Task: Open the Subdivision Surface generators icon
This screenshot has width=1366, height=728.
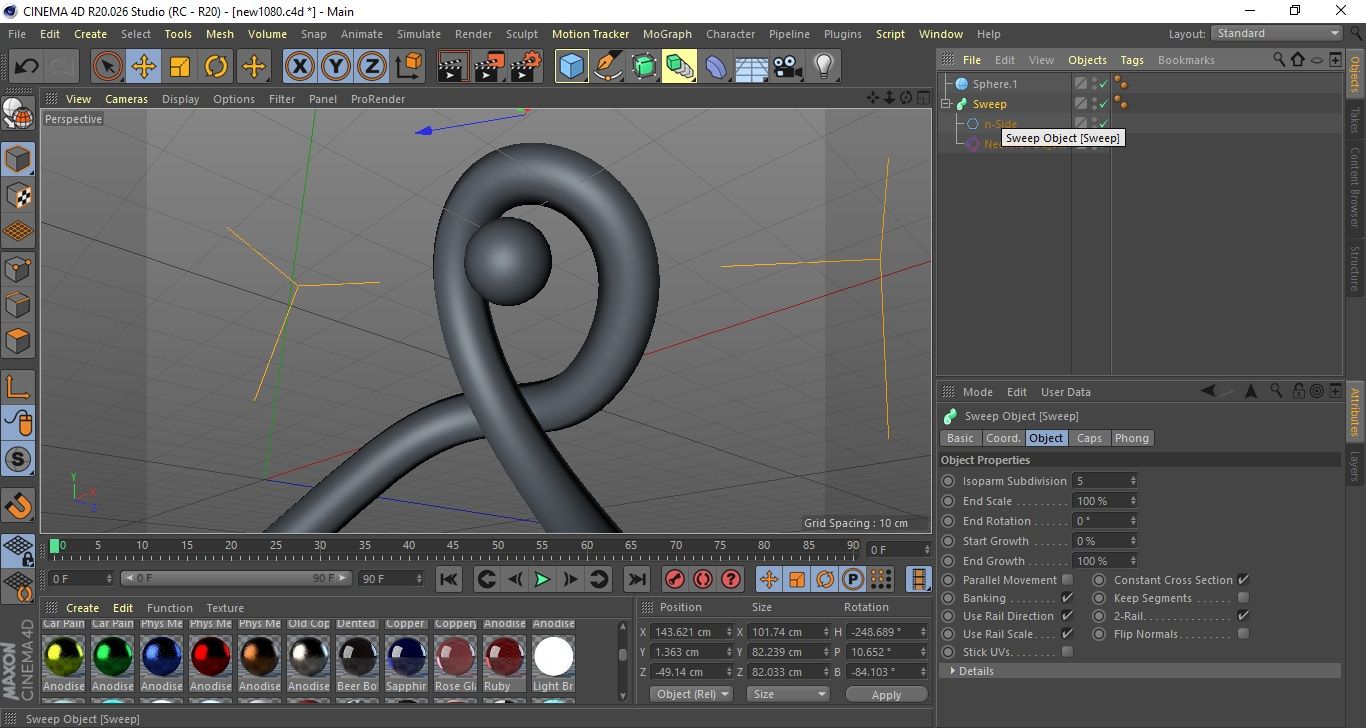Action: tap(644, 67)
